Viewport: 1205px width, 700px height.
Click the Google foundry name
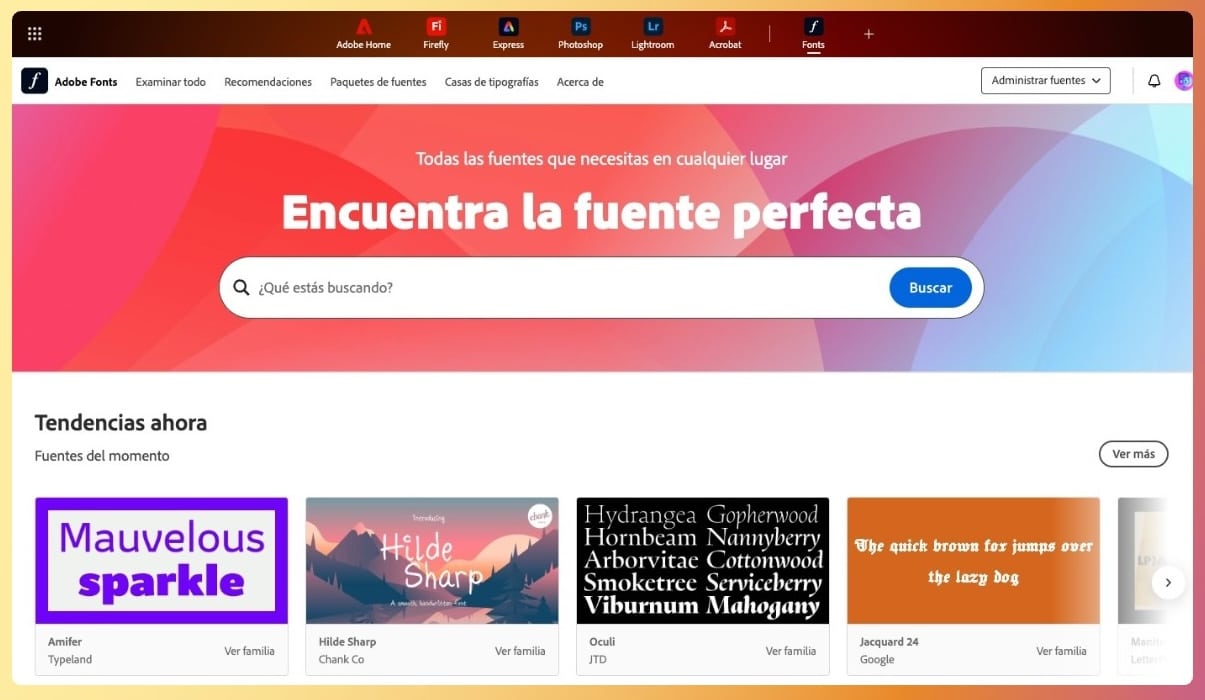tap(877, 660)
